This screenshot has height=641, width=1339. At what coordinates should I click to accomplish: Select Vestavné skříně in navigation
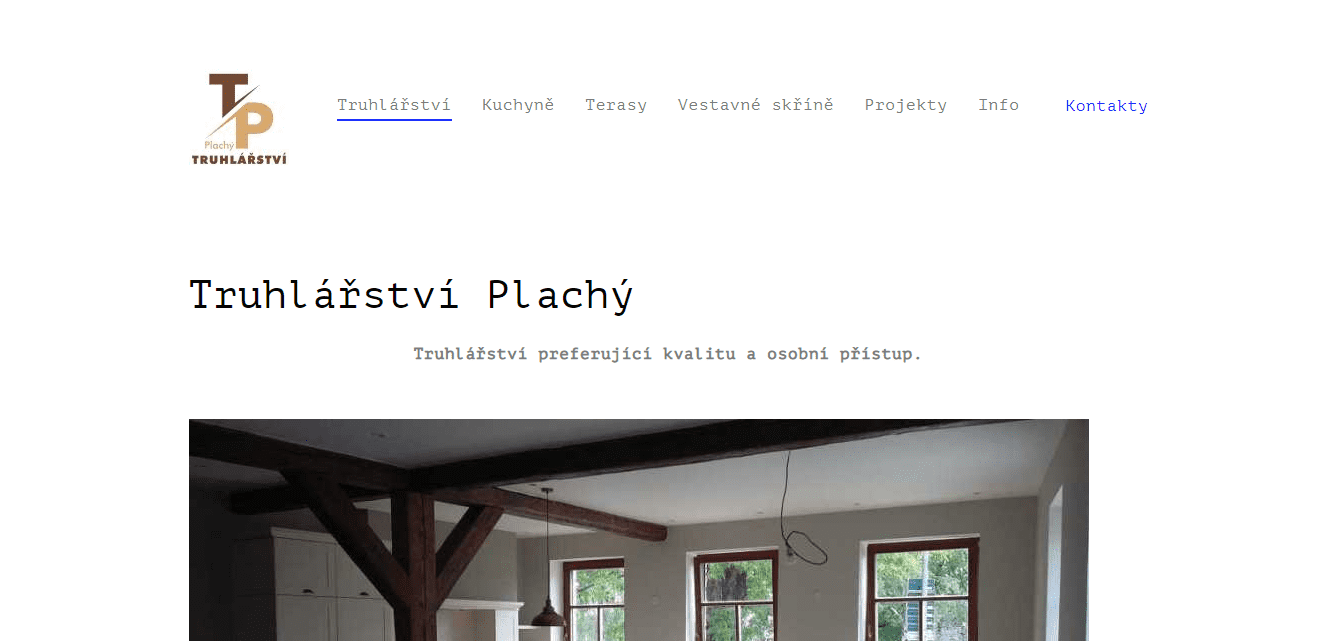pos(756,105)
